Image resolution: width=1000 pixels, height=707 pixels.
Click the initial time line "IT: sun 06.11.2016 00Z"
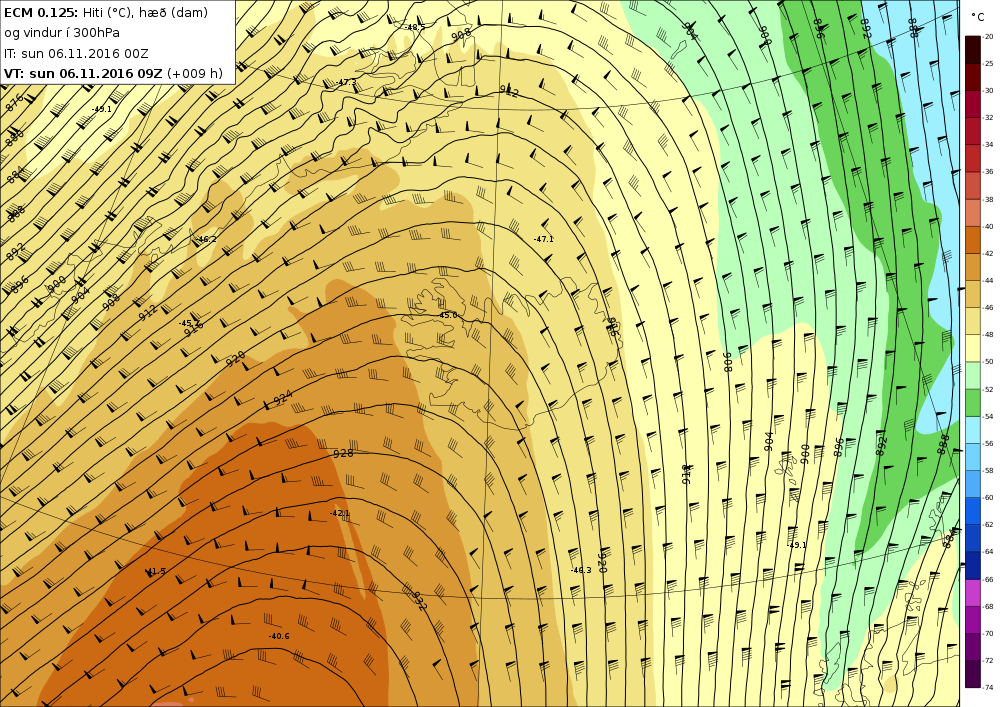(76, 54)
